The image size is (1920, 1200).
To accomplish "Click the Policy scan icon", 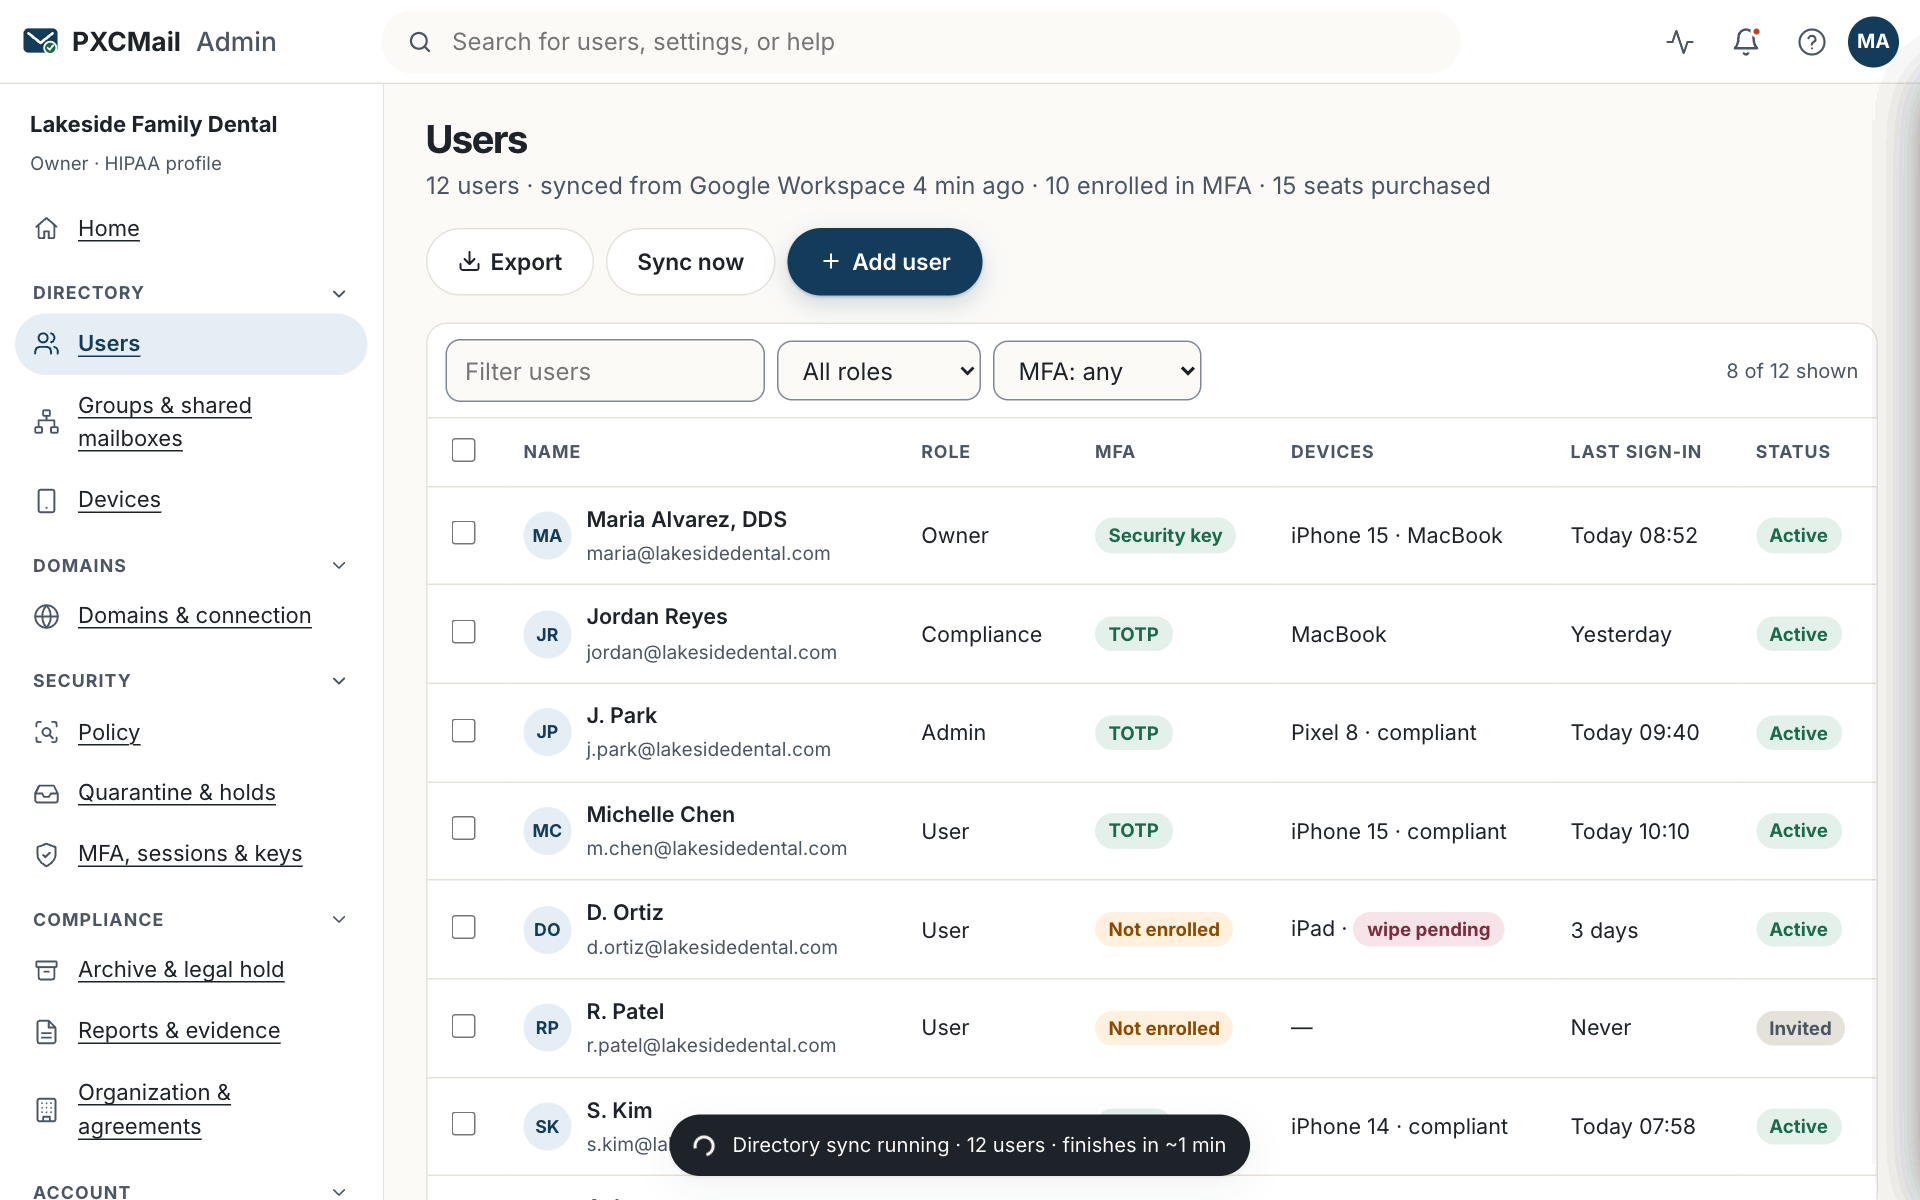I will pyautogui.click(x=46, y=732).
